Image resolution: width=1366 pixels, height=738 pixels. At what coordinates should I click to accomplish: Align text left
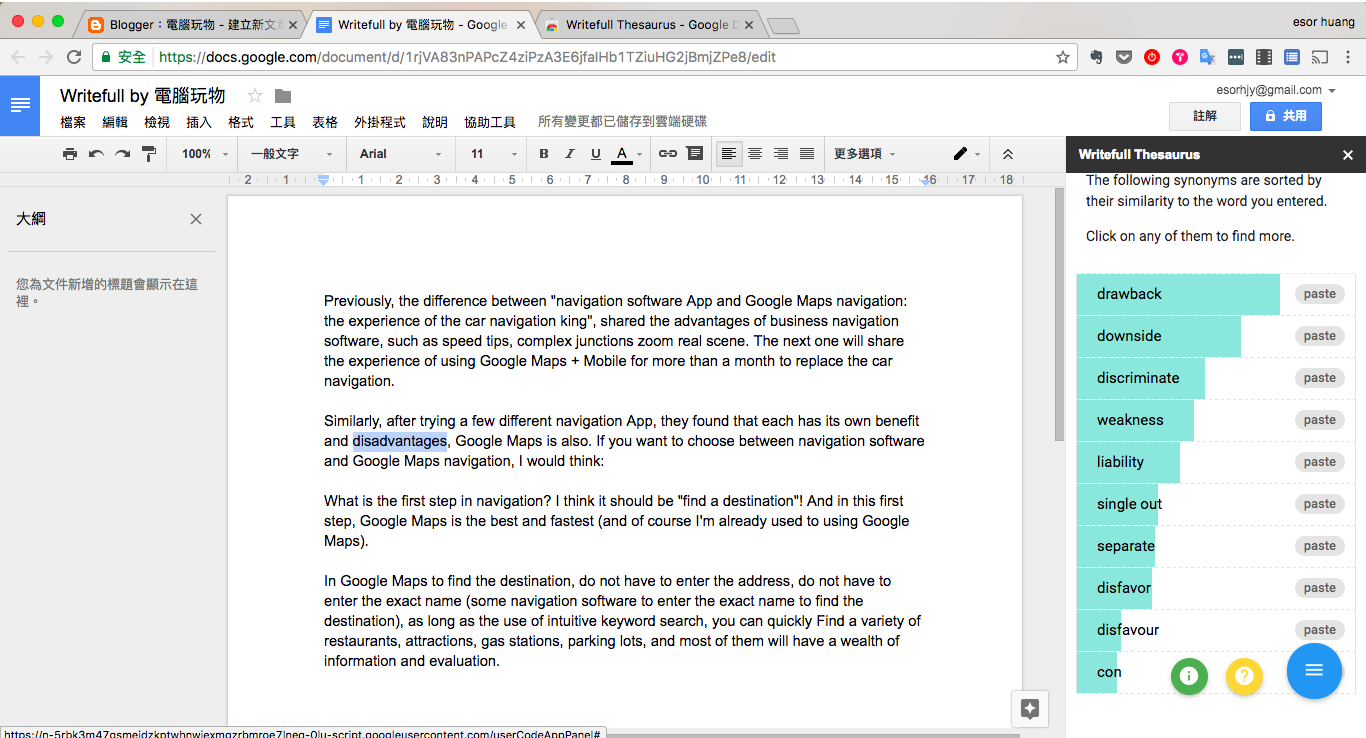coord(729,154)
